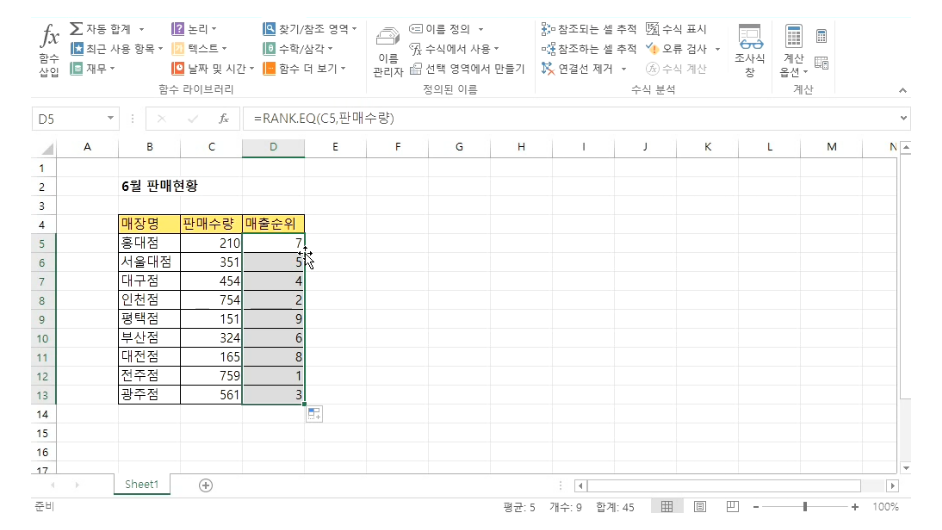Open the Auto Fill Options icon below the table
The height and width of the screenshot is (530, 942).
(x=314, y=414)
